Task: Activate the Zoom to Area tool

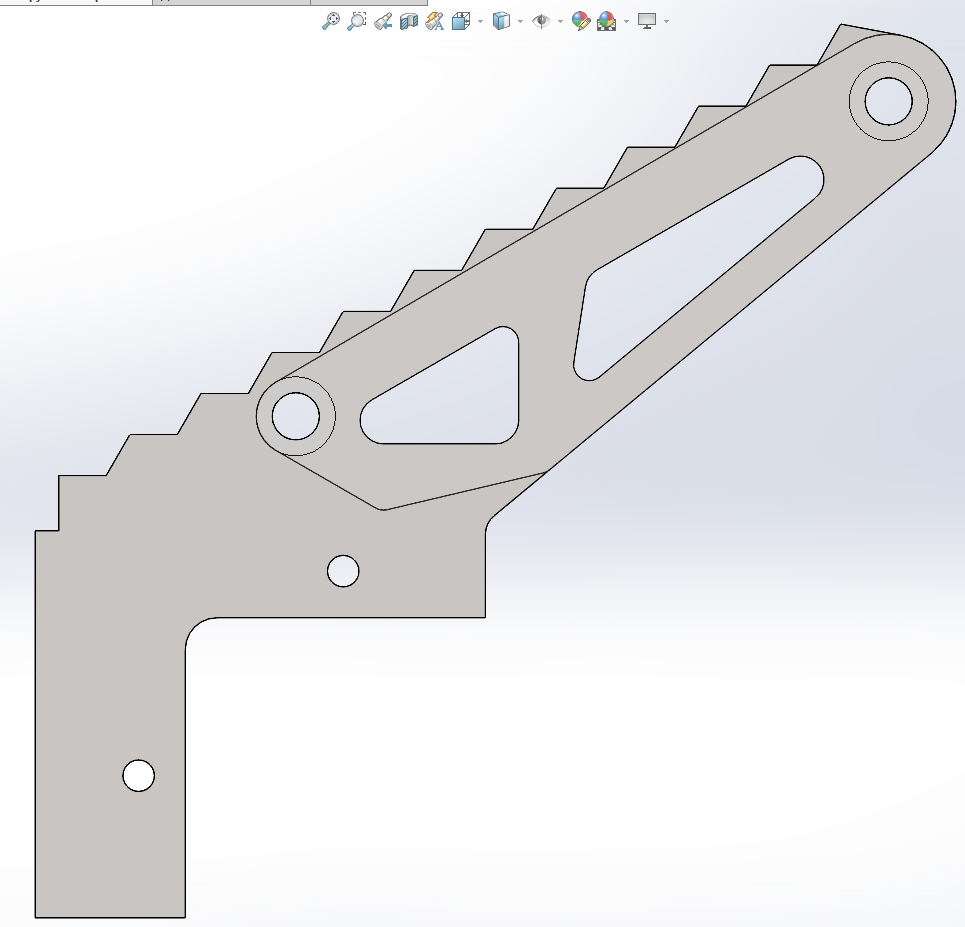Action: coord(356,21)
